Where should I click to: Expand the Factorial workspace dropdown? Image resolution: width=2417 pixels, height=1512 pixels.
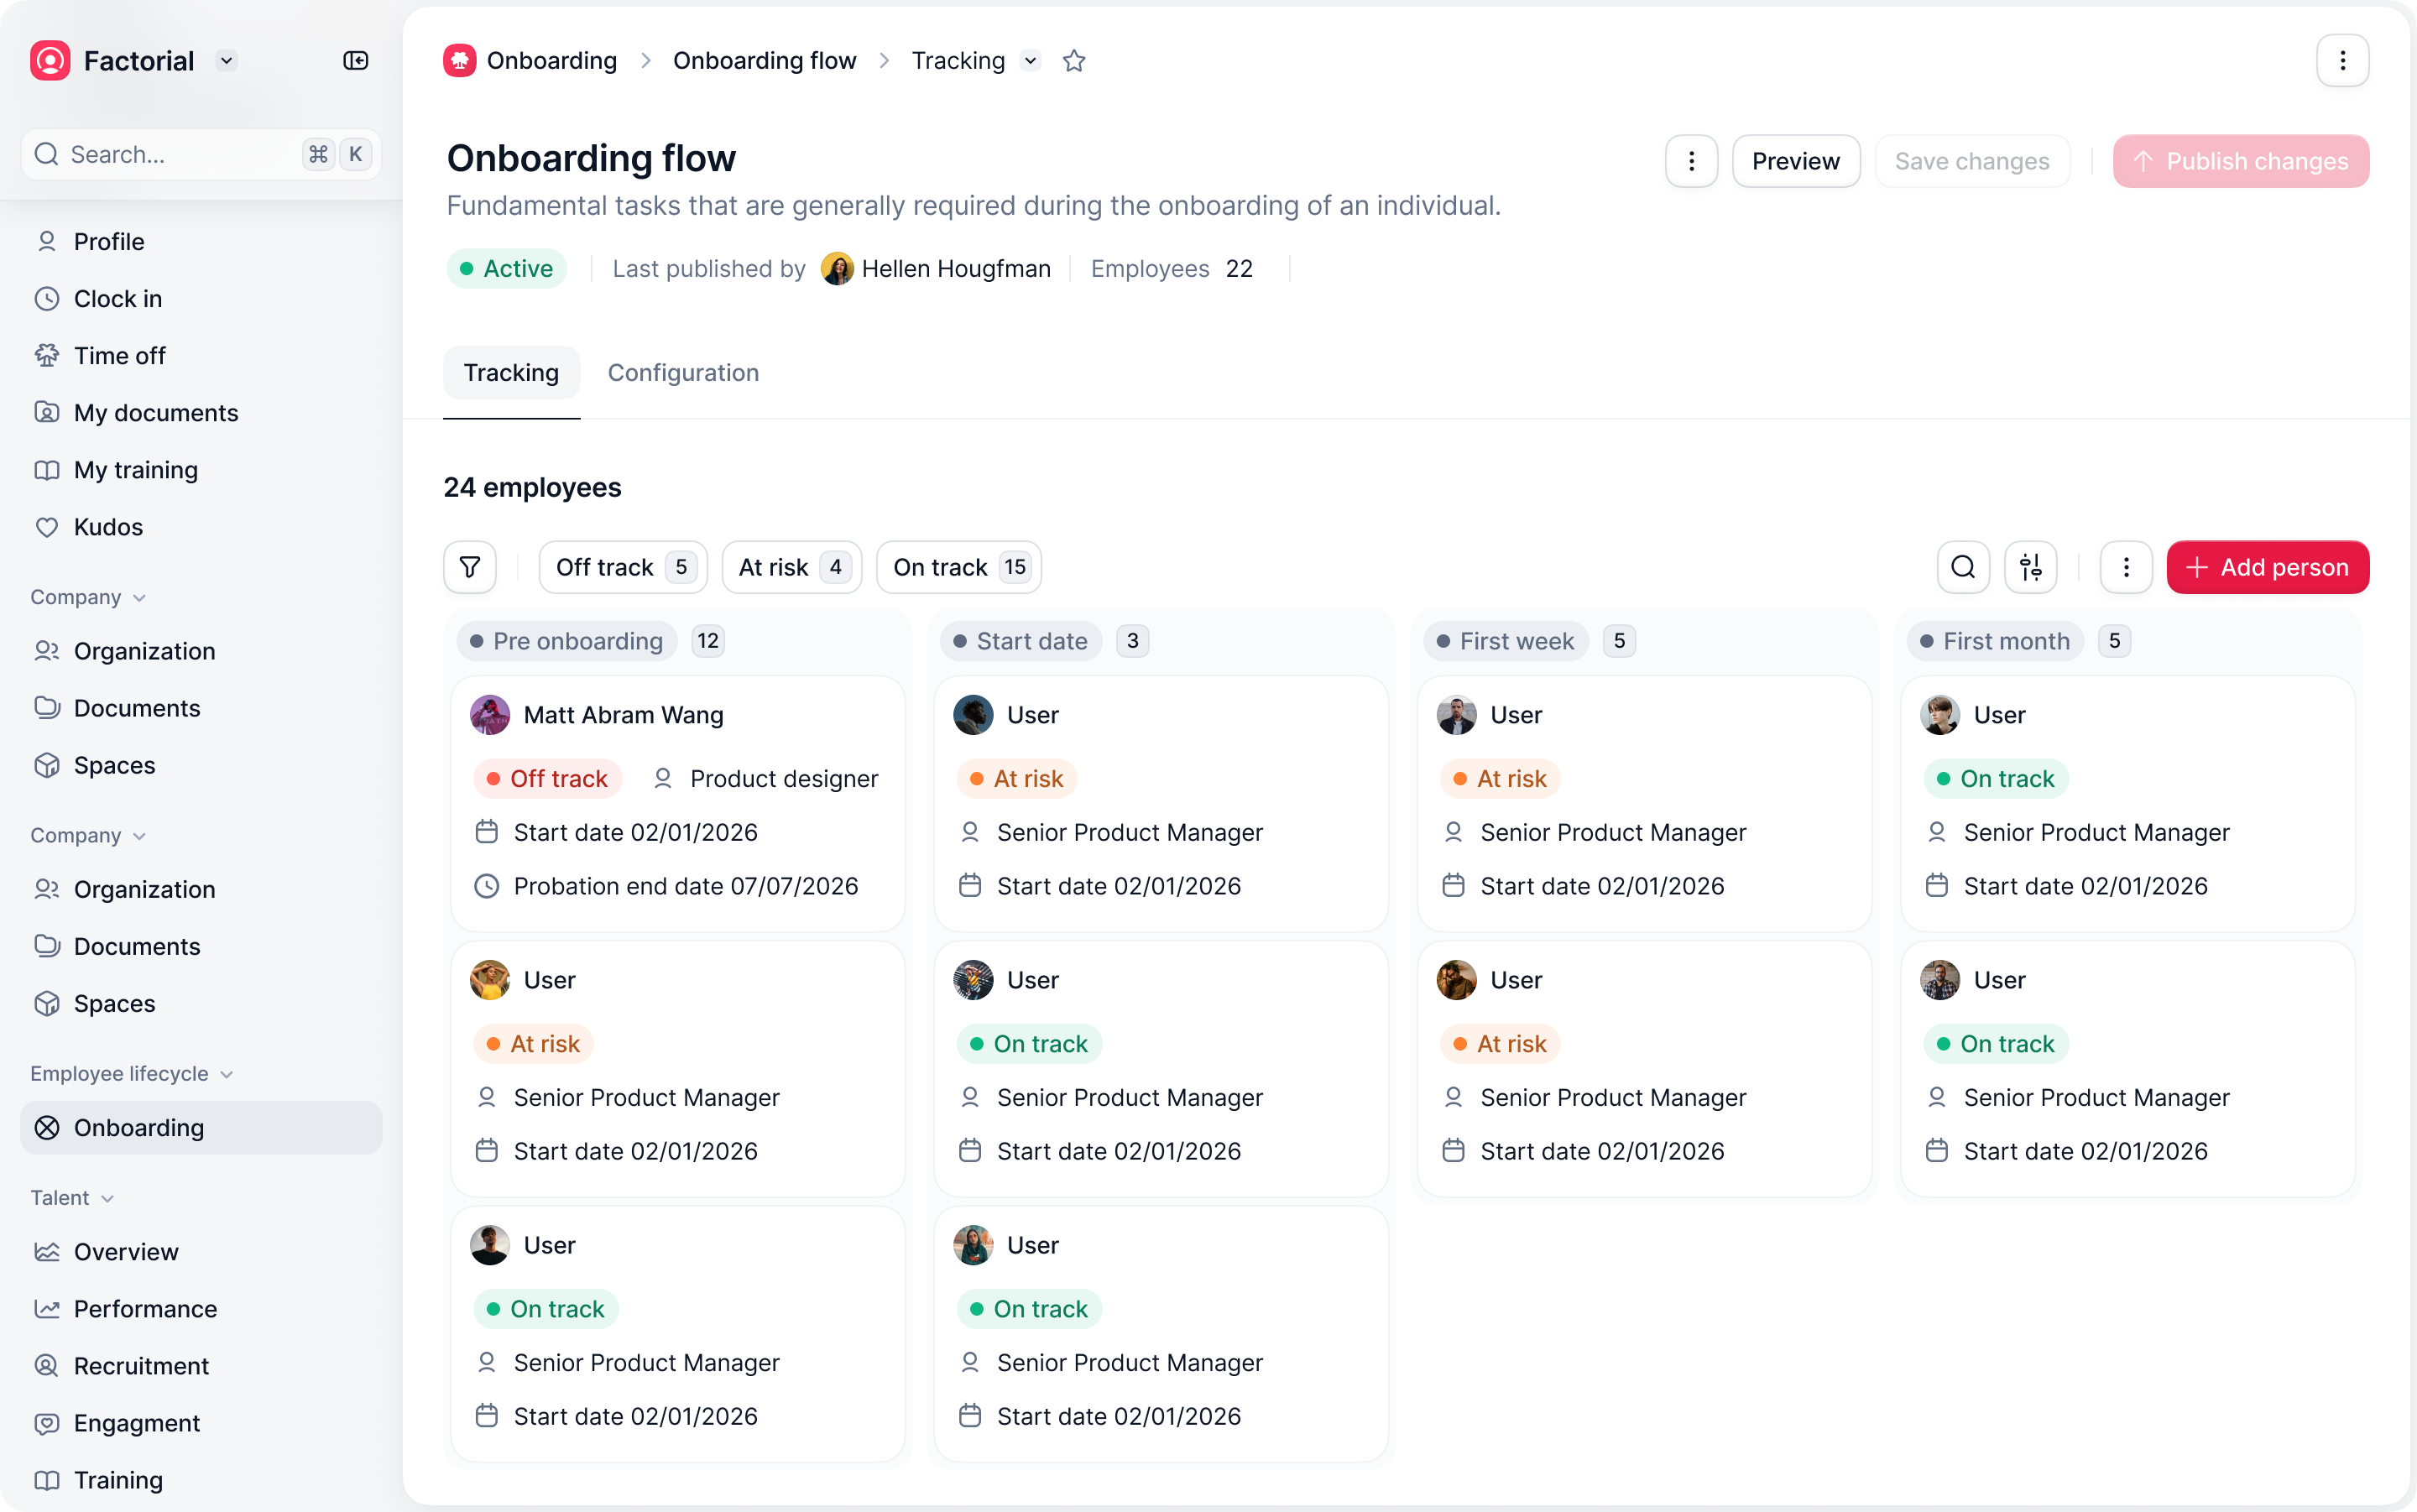pos(227,61)
